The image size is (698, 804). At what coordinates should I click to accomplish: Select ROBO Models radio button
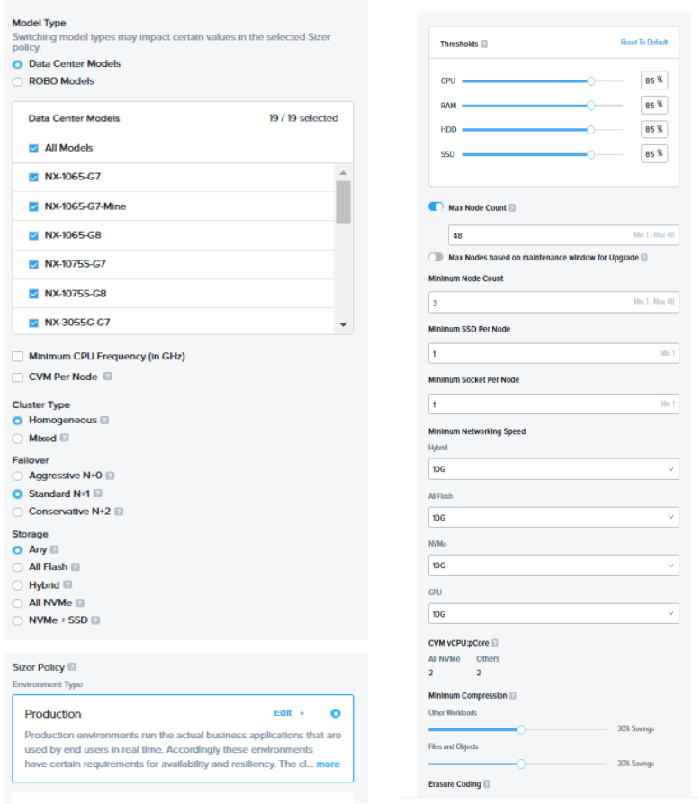coord(18,82)
